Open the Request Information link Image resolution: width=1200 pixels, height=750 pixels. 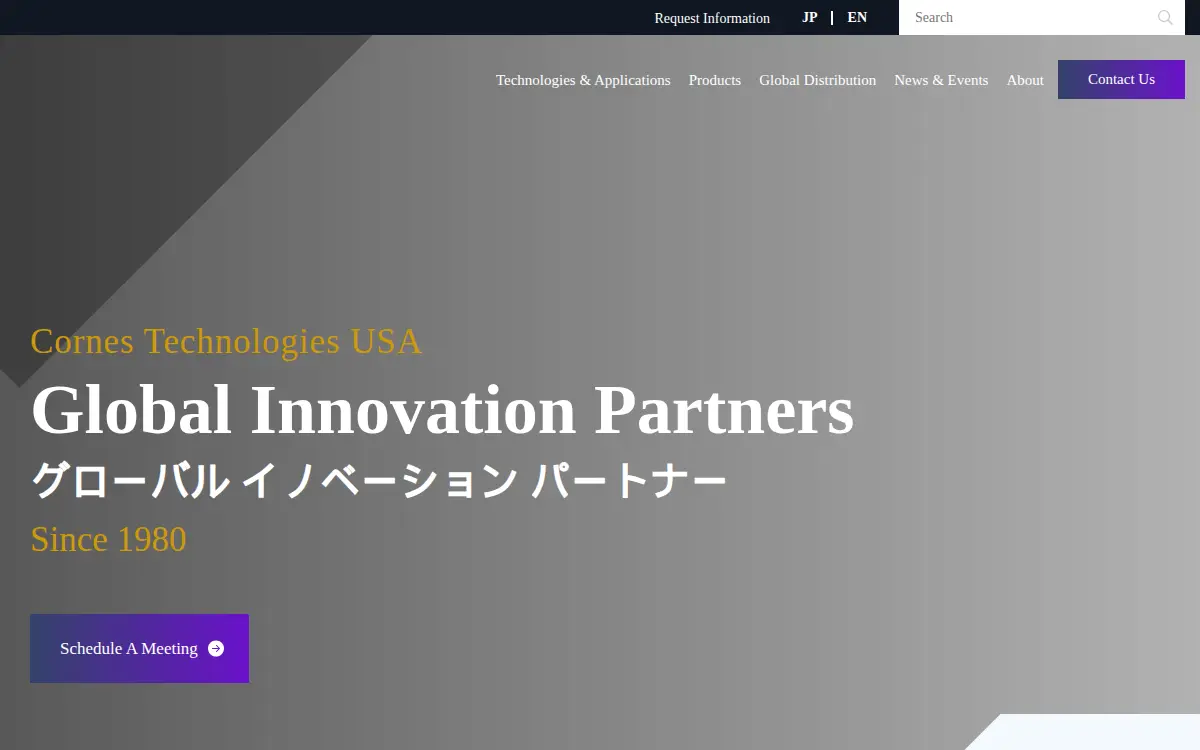click(712, 18)
